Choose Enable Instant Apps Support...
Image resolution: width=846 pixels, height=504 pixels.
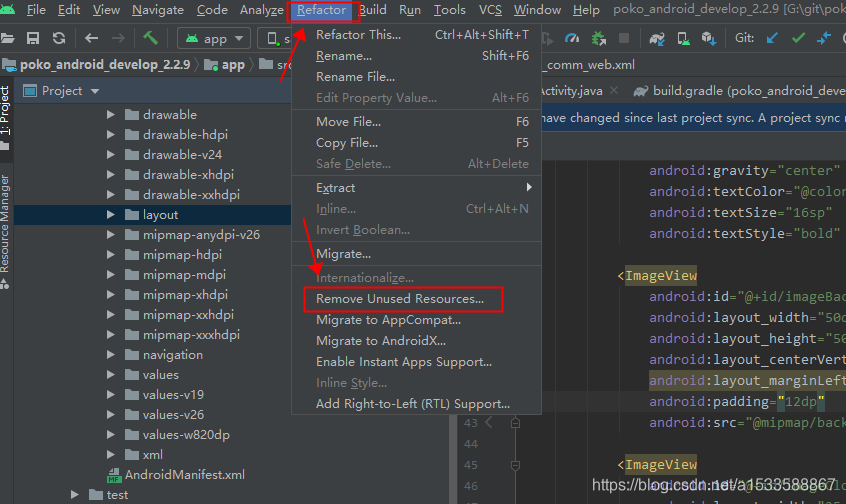point(417,362)
